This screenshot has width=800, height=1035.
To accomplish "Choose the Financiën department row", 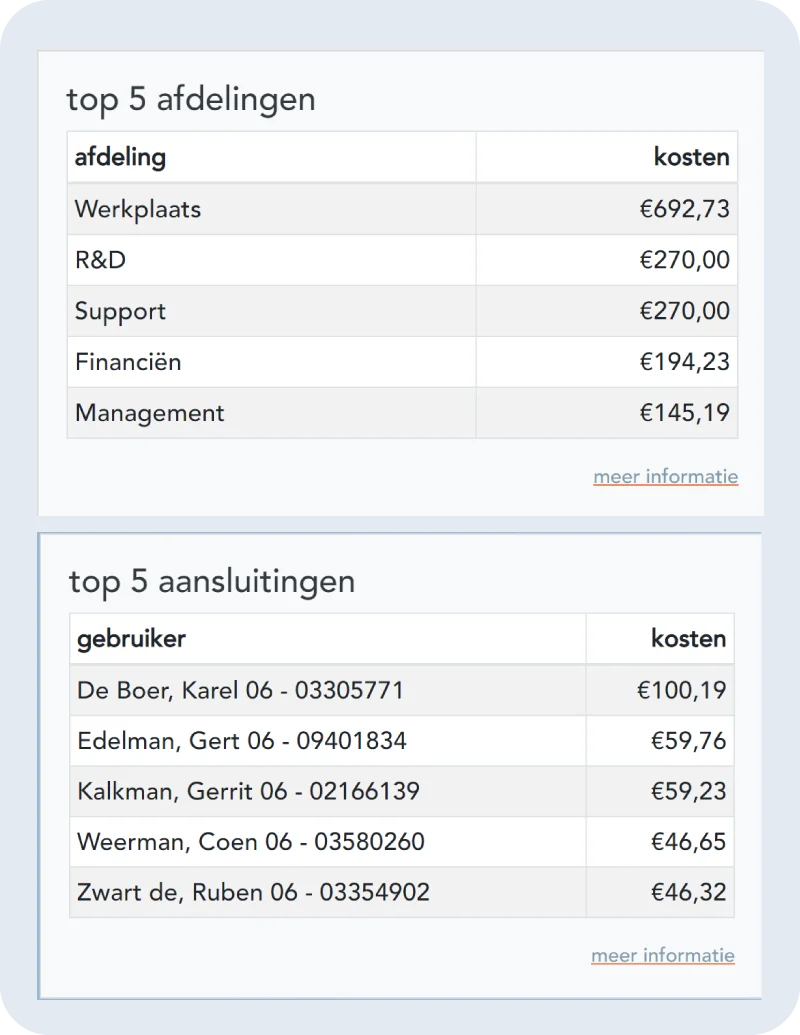I will (x=403, y=362).
